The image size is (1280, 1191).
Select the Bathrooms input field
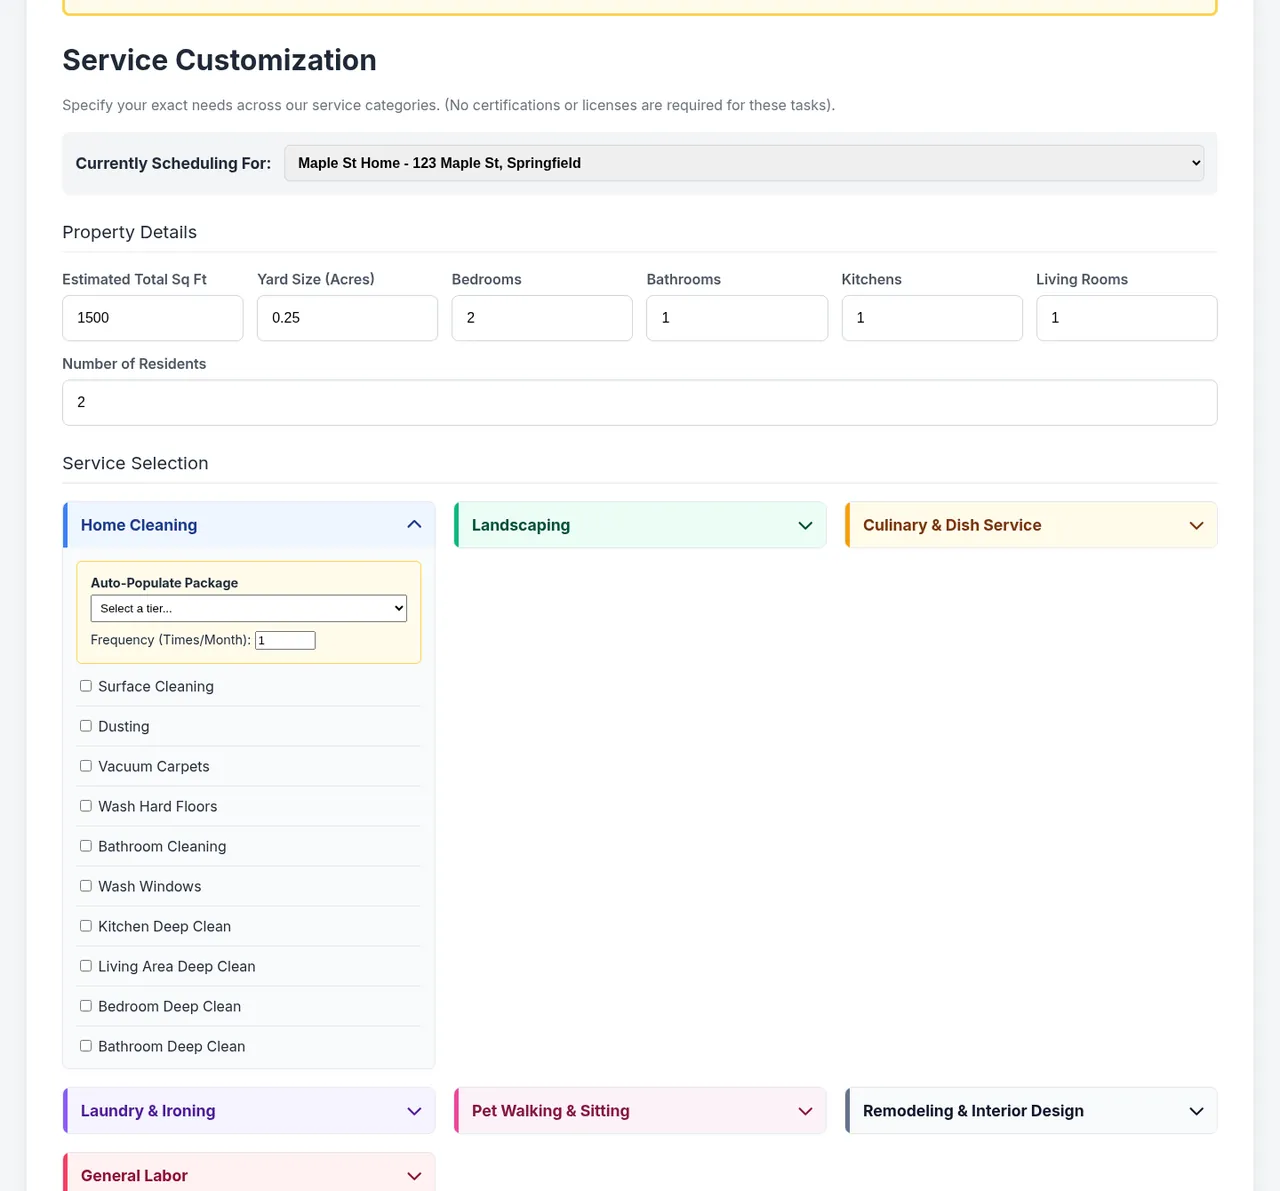pos(737,318)
